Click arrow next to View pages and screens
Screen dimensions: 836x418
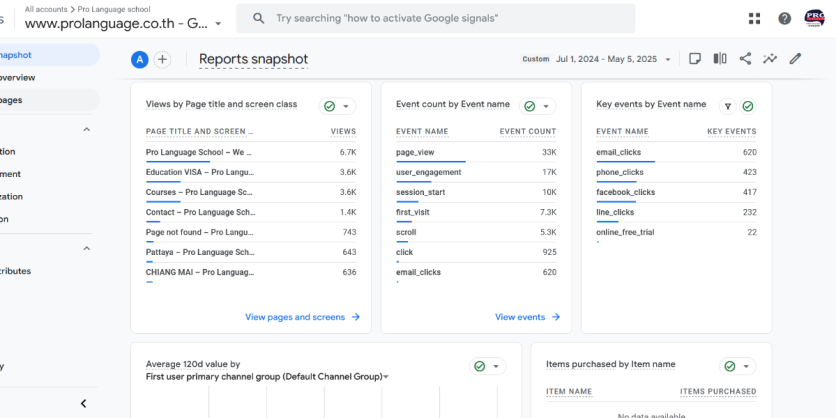[x=356, y=317]
